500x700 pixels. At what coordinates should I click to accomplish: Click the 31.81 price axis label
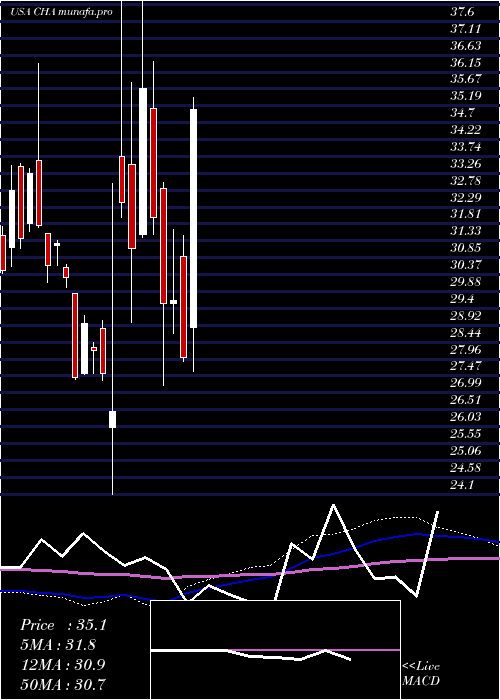(466, 214)
